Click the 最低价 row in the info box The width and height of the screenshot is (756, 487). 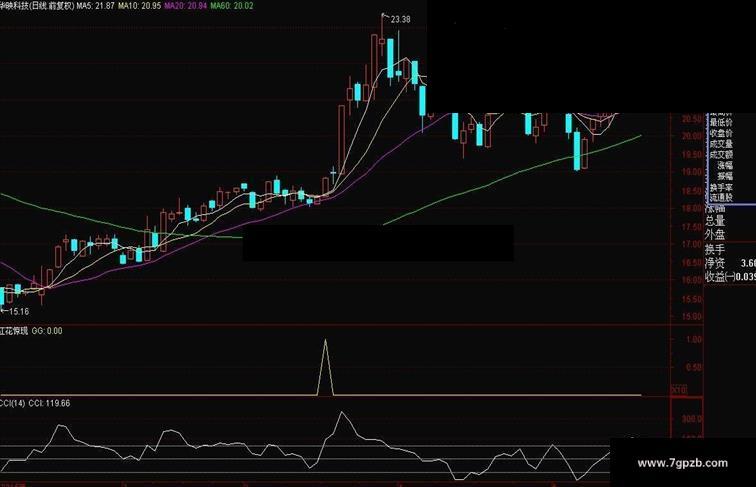721,123
